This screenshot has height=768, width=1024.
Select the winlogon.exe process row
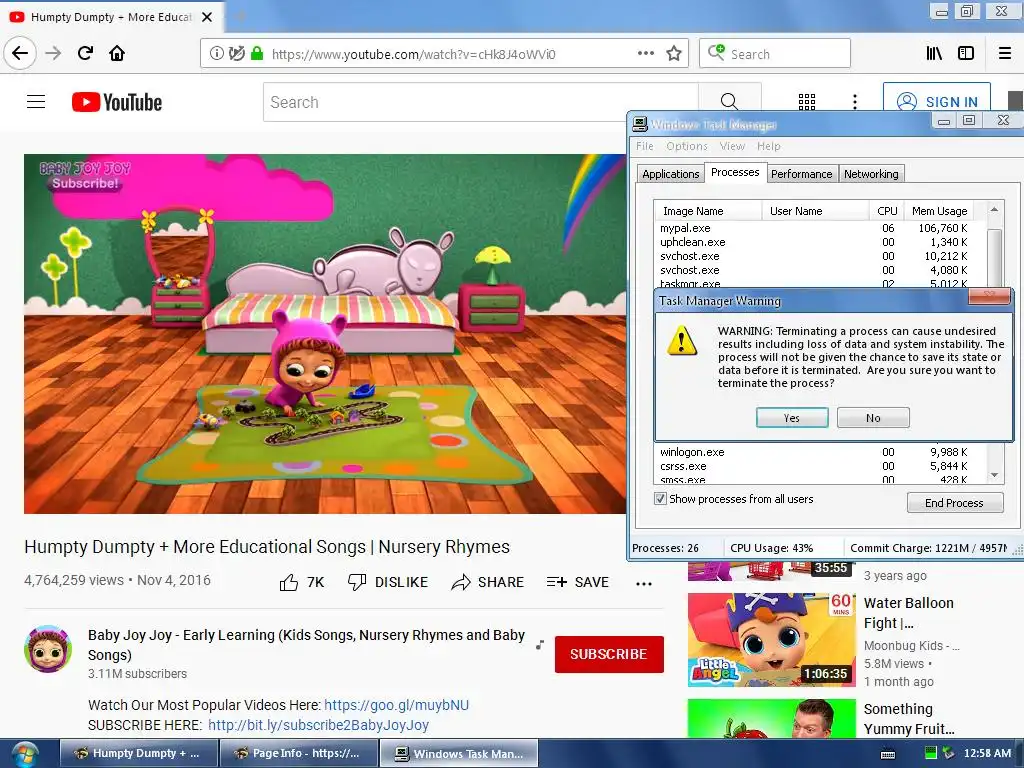(x=814, y=452)
